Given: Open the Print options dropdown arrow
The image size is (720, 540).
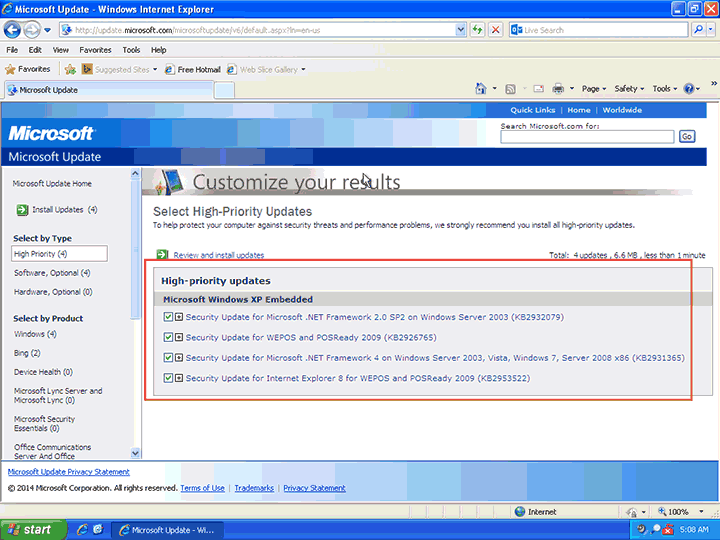Looking at the screenshot, I should pyautogui.click(x=572, y=89).
